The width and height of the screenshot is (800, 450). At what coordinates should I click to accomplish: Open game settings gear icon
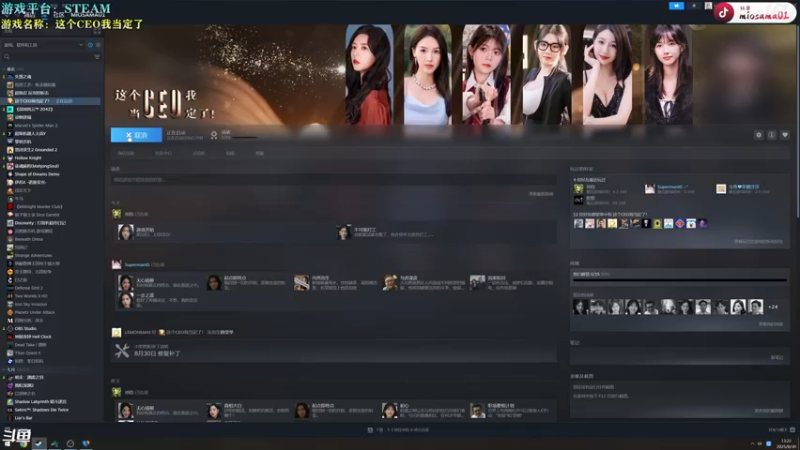(x=759, y=135)
